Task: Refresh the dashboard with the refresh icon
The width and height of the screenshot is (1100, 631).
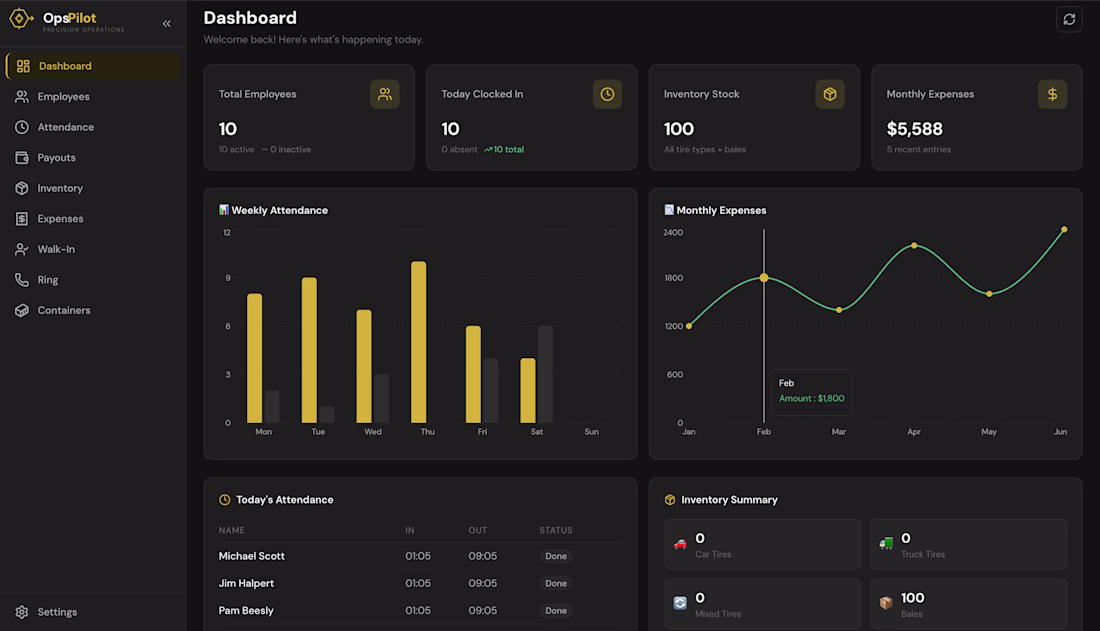Action: pyautogui.click(x=1069, y=20)
